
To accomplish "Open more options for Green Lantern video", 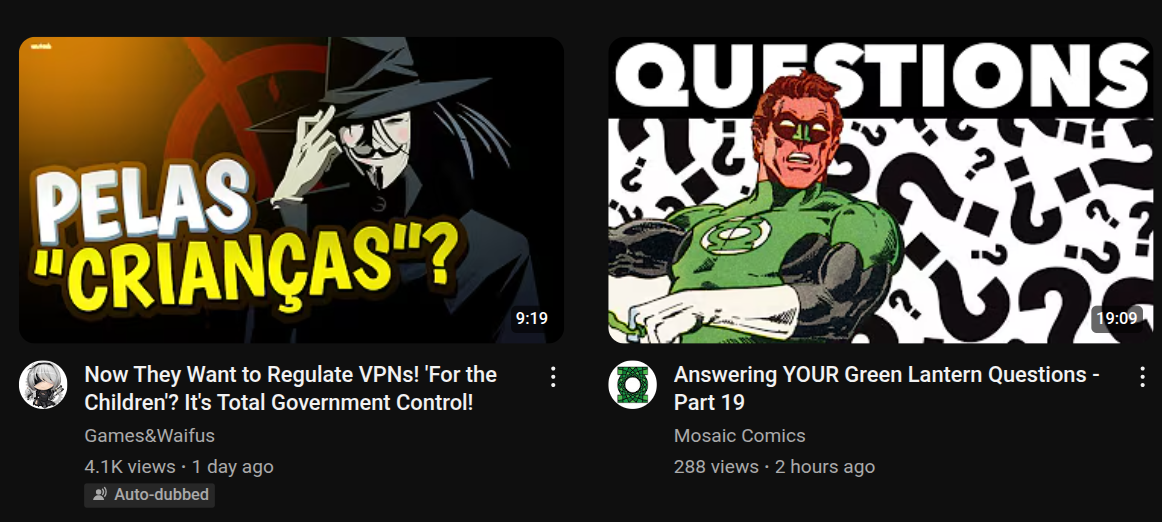I will [x=1142, y=377].
